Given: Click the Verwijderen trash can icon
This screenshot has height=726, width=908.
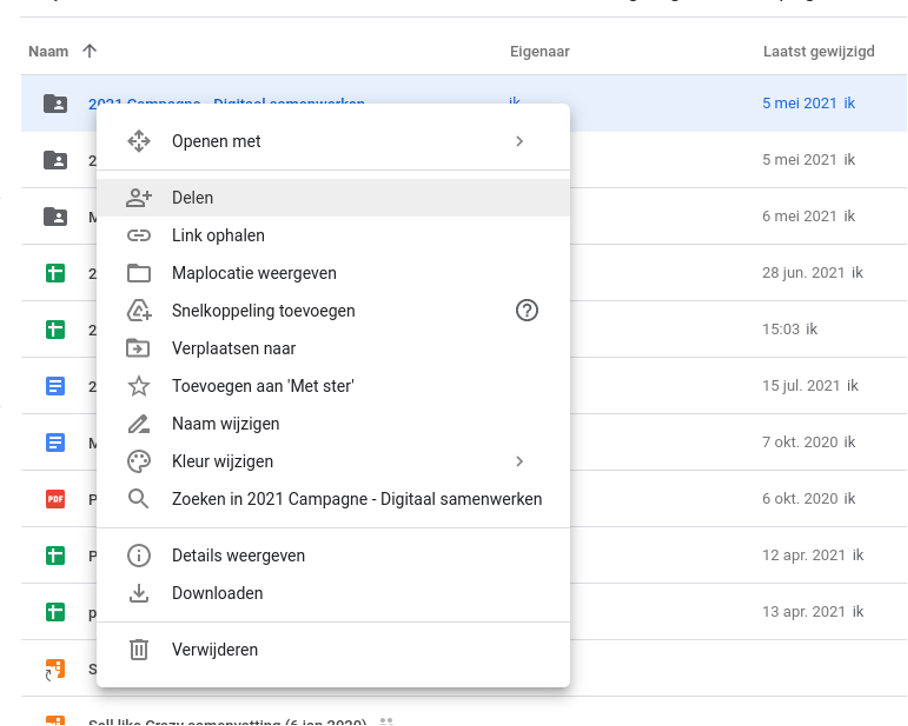Looking at the screenshot, I should (x=139, y=650).
